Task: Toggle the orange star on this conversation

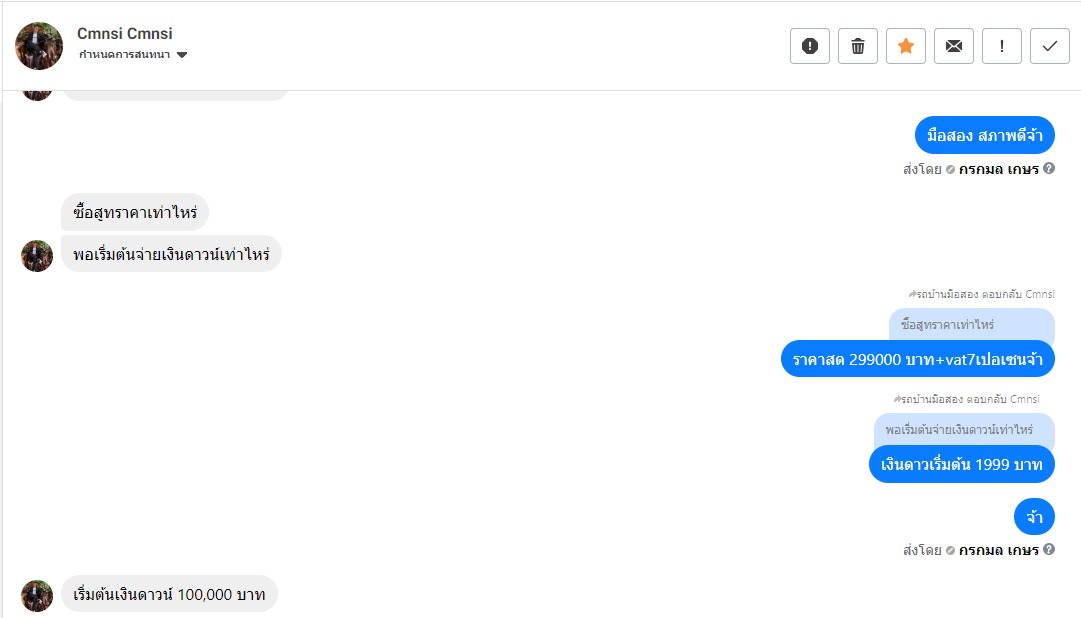Action: coord(906,46)
